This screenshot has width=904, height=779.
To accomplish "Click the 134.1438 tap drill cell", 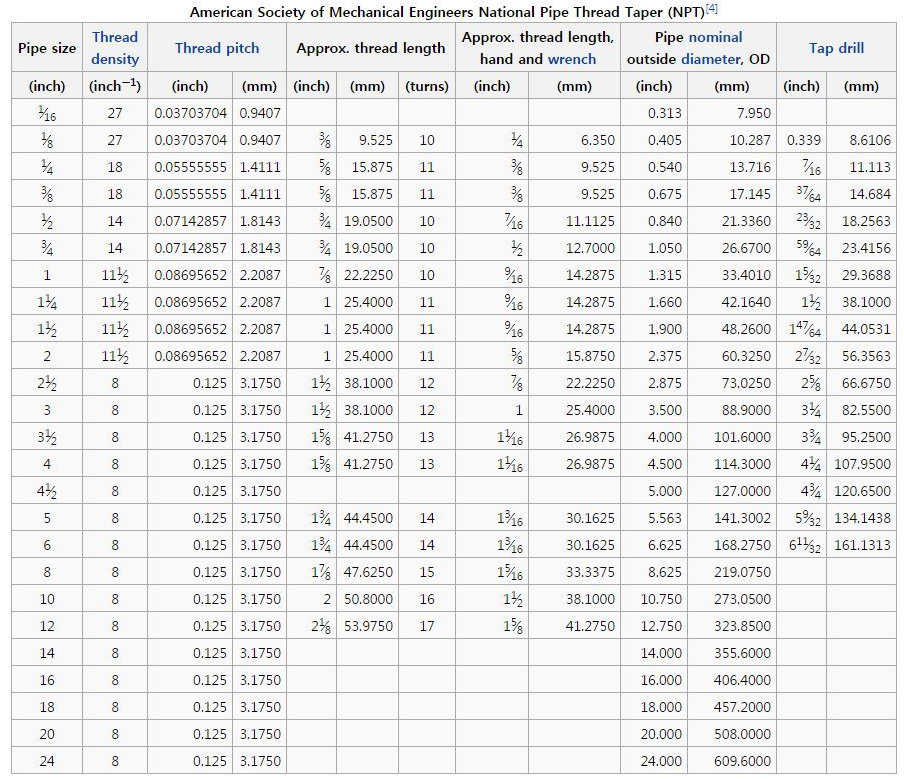I will pos(861,518).
